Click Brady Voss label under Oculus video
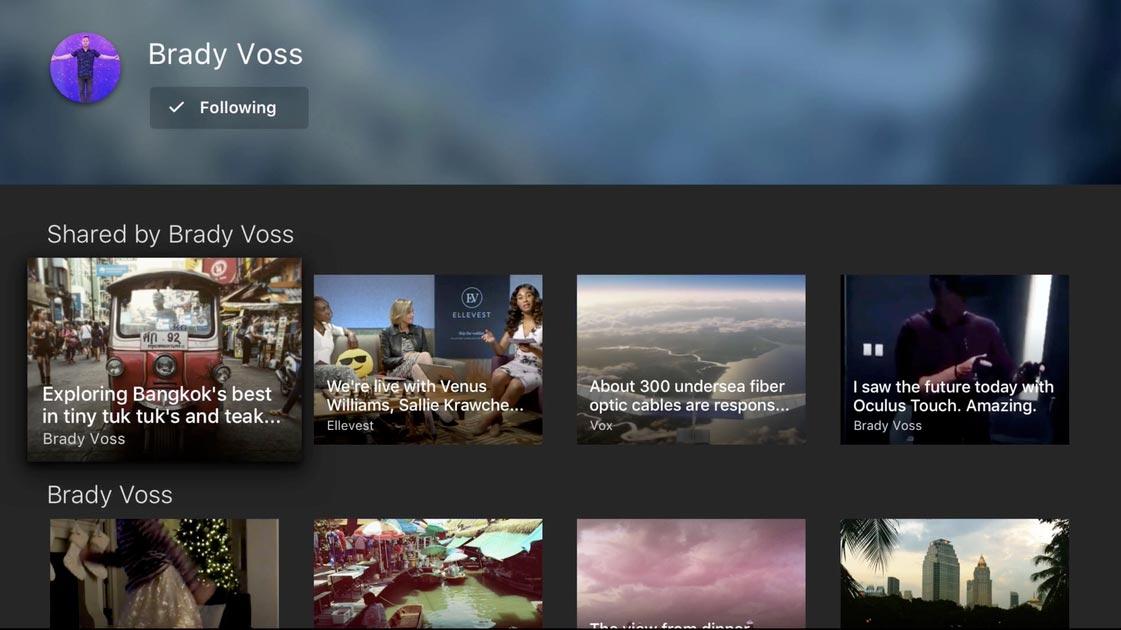This screenshot has width=1121, height=630. pos(887,425)
